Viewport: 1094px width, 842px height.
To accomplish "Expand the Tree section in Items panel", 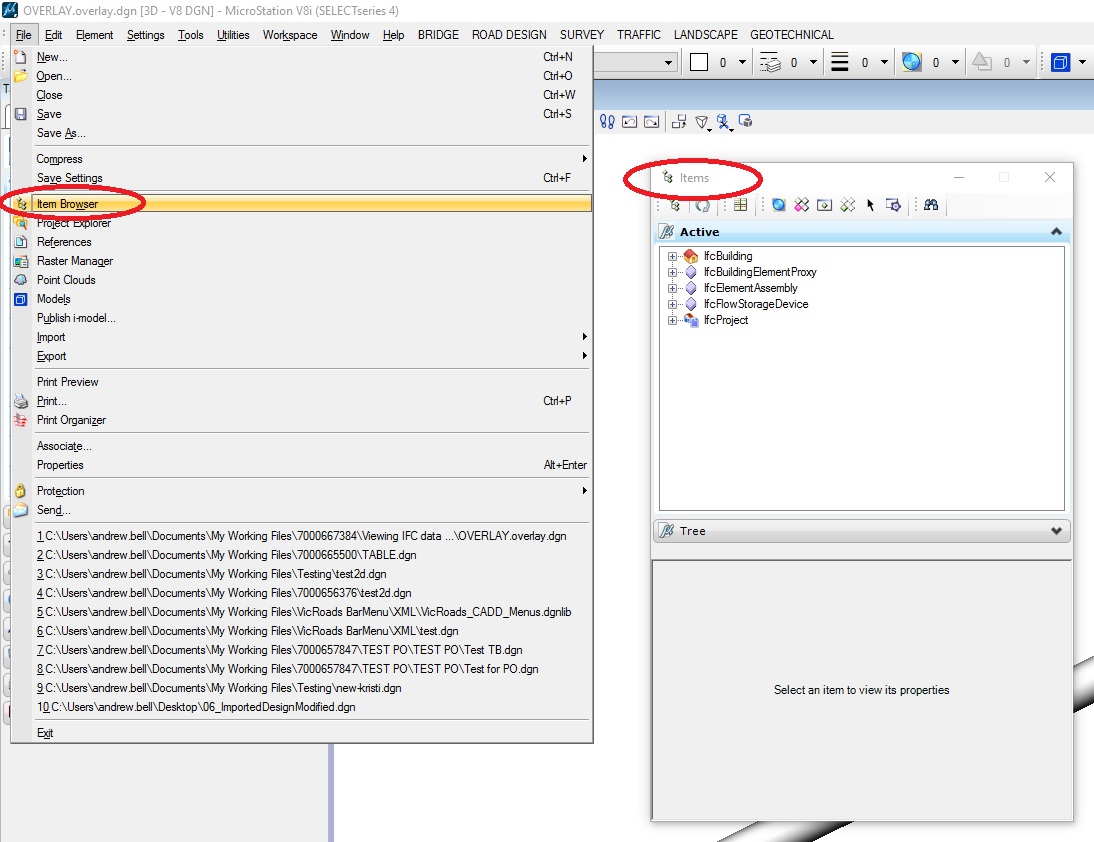I will tap(1056, 531).
